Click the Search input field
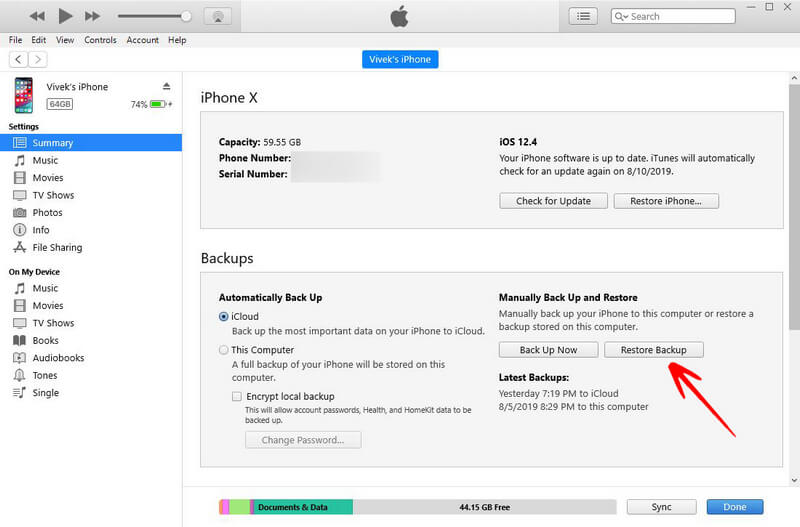Image resolution: width=800 pixels, height=527 pixels. (673, 16)
